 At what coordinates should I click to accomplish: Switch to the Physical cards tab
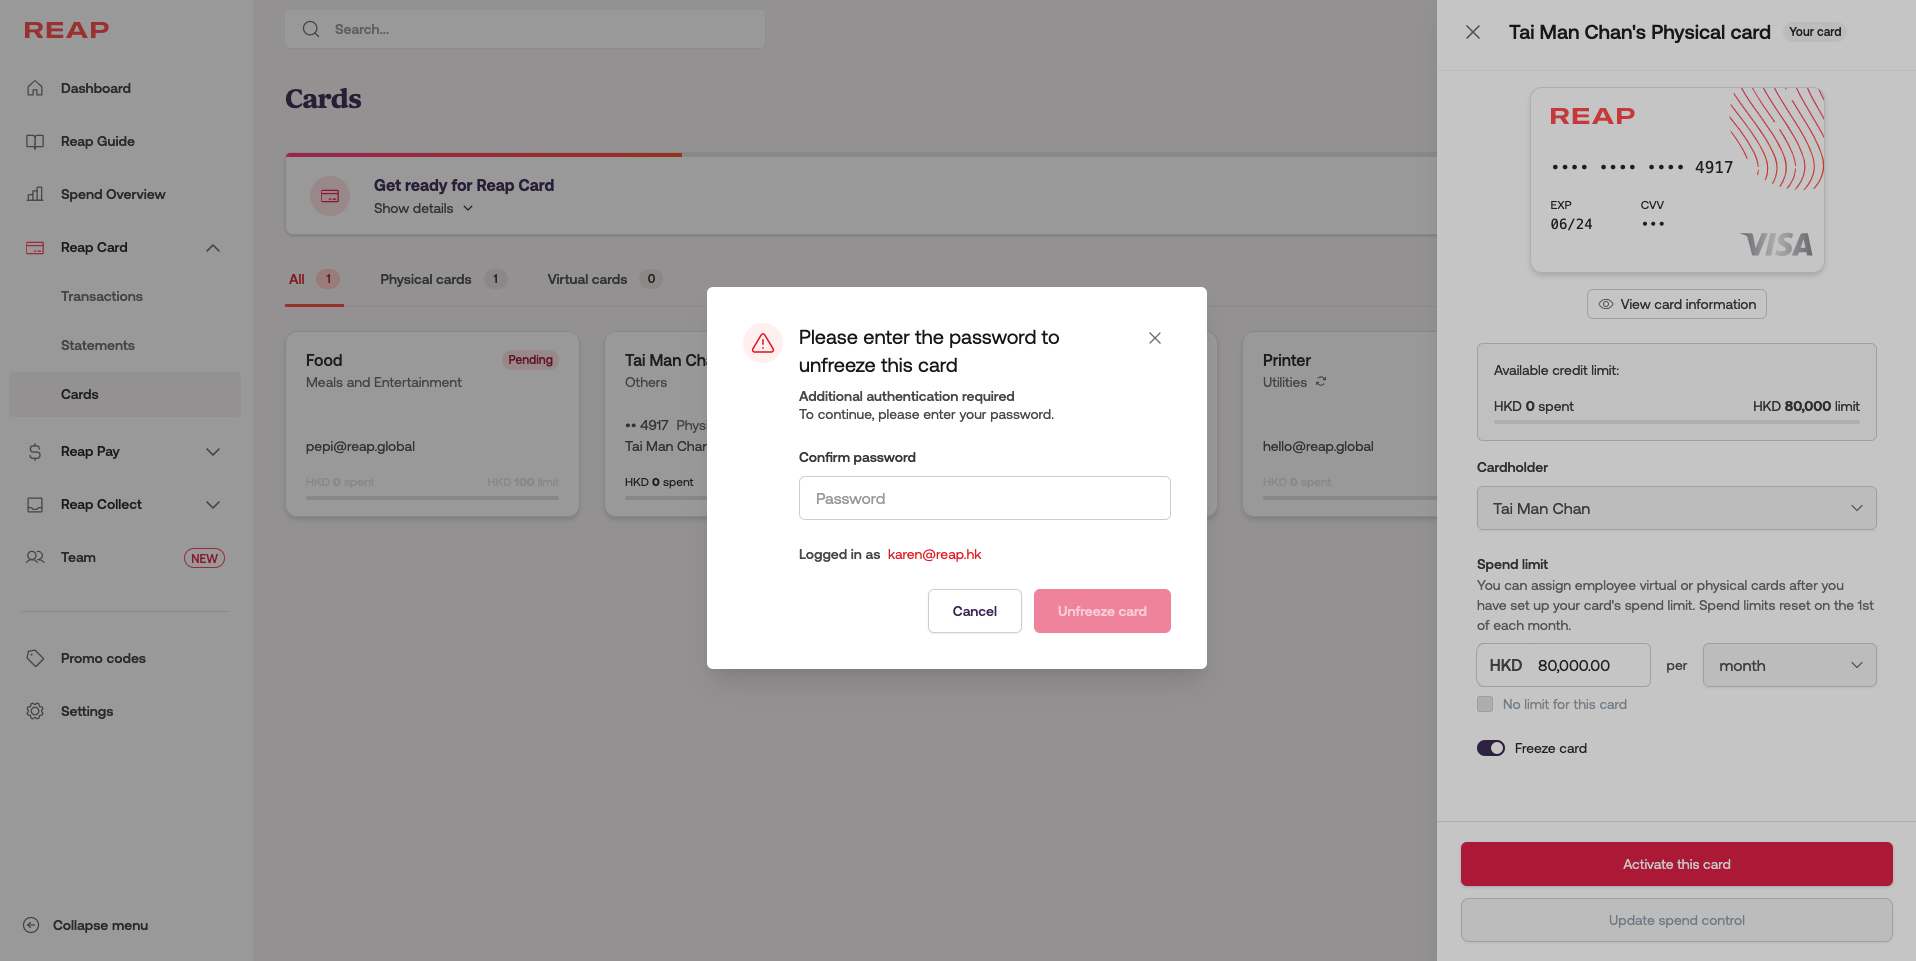426,279
